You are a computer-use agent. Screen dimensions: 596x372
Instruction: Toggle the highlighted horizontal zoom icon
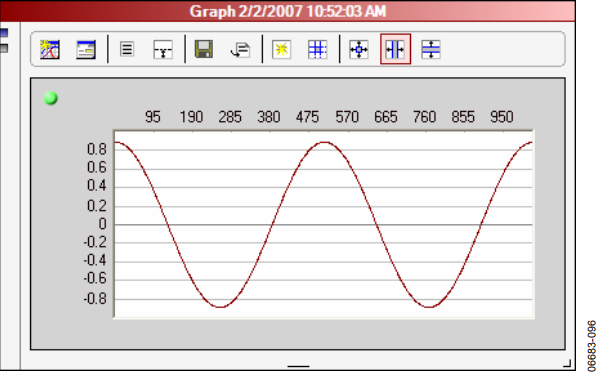pos(395,49)
